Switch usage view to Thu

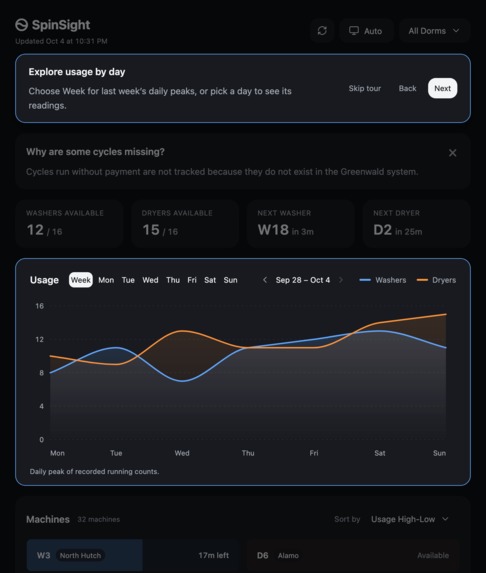click(173, 280)
